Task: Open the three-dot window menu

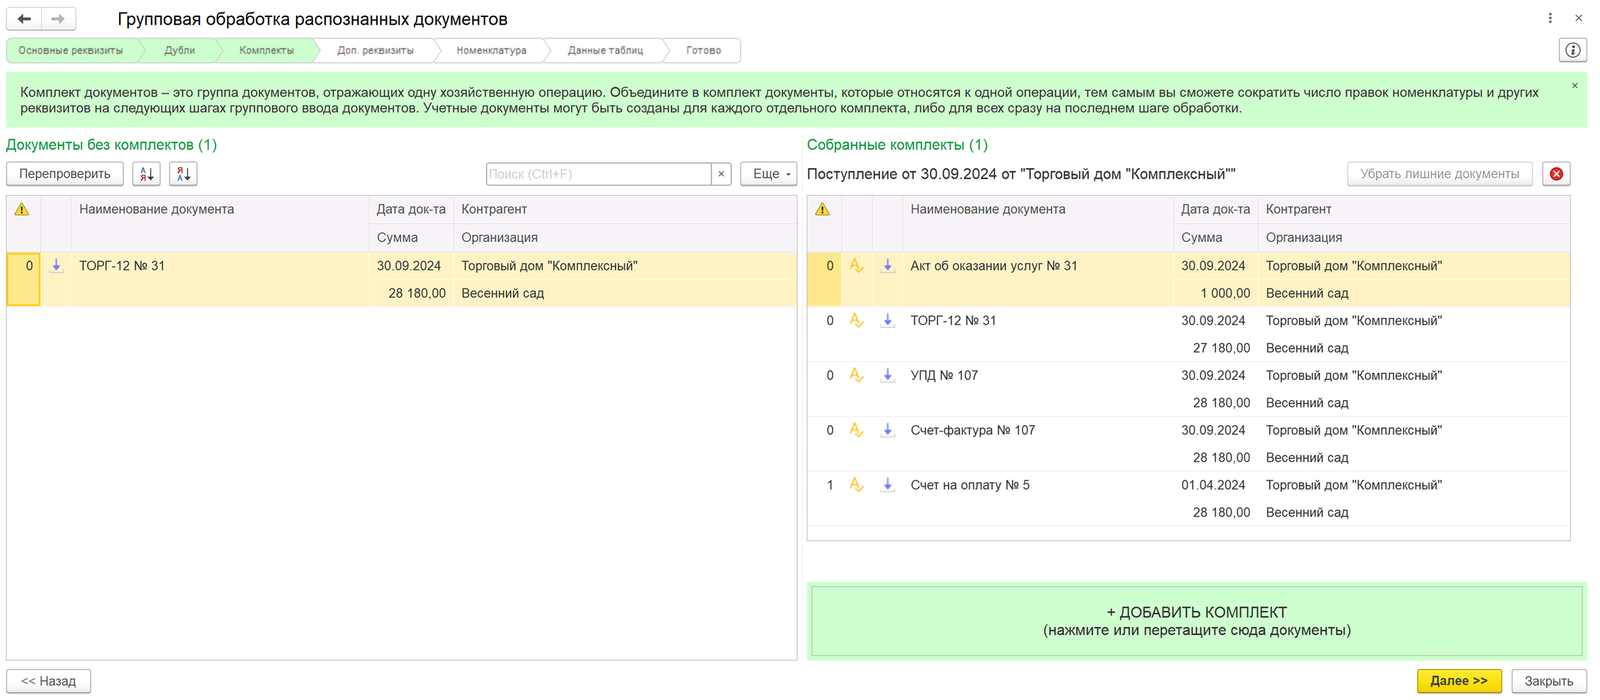Action: click(x=1550, y=18)
